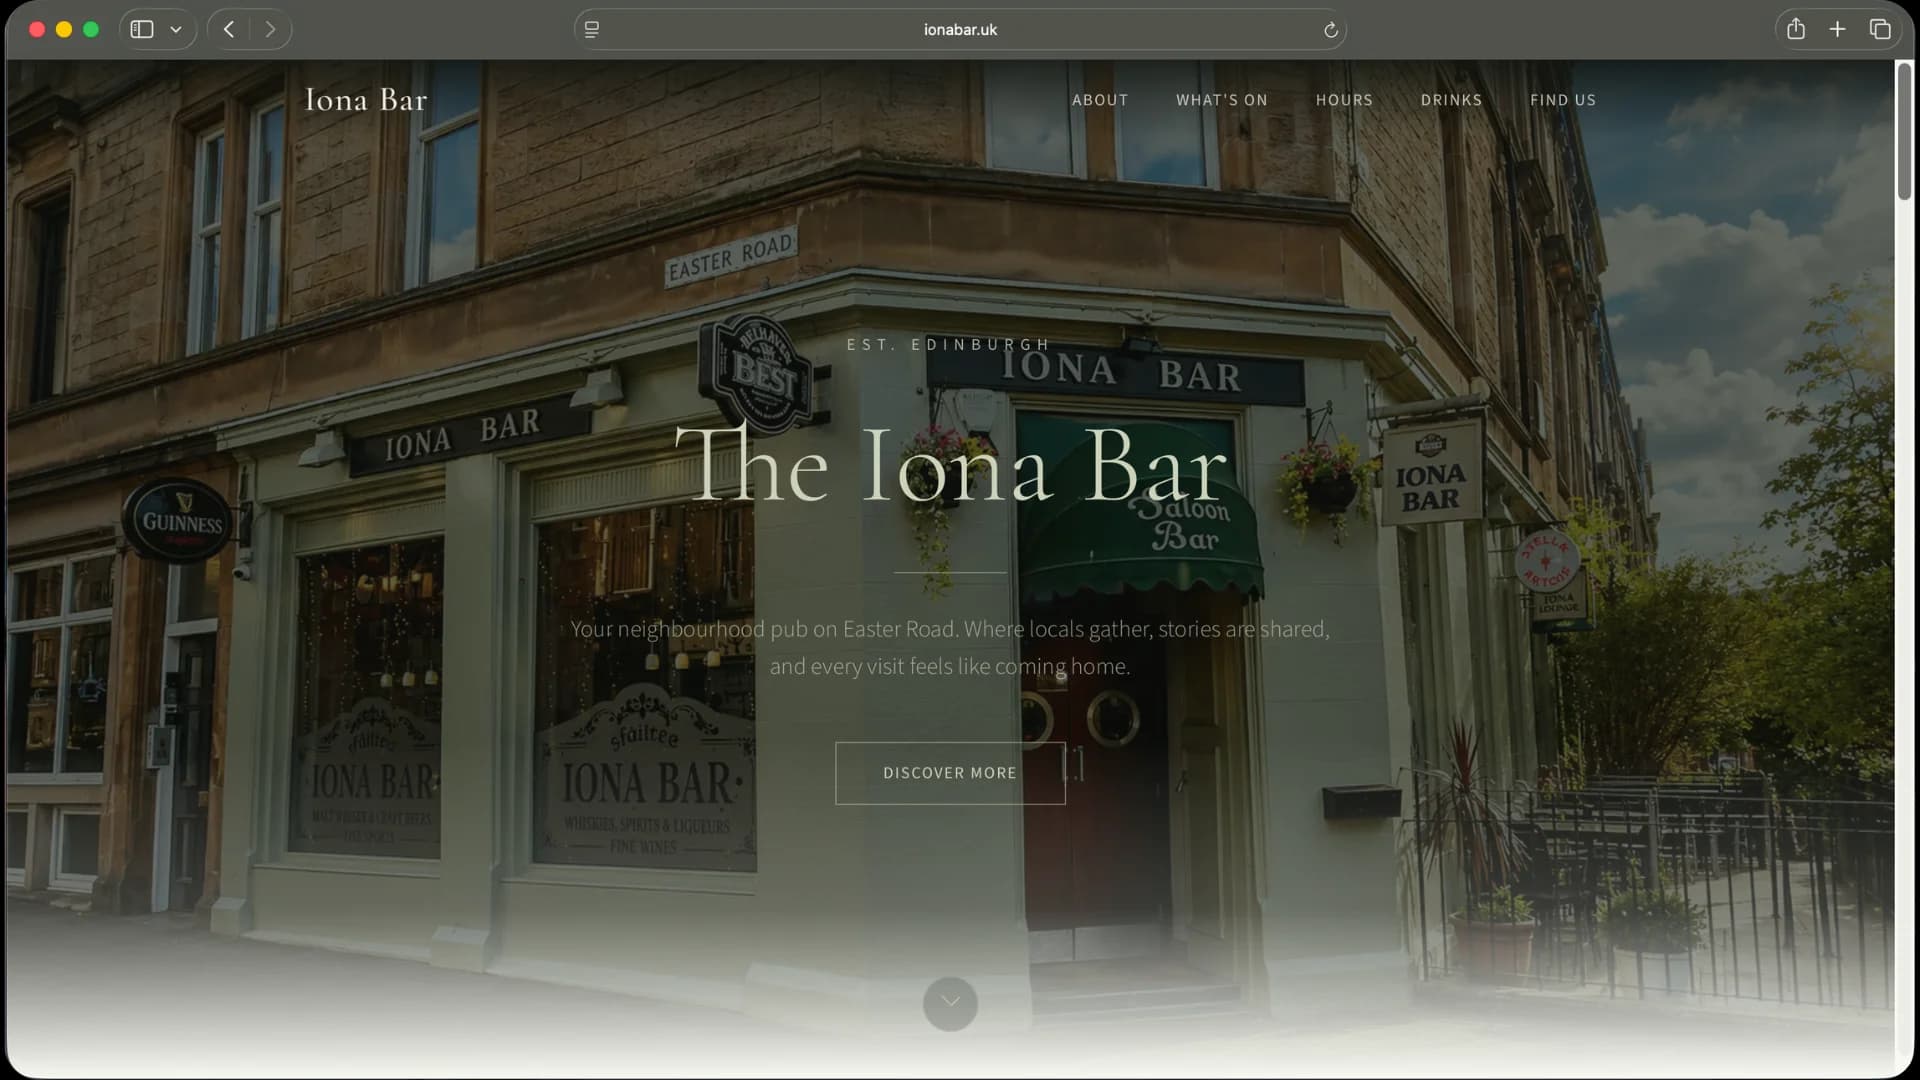1920x1080 pixels.
Task: Click the page's vertical scrollbar thumb
Action: coord(1904,133)
